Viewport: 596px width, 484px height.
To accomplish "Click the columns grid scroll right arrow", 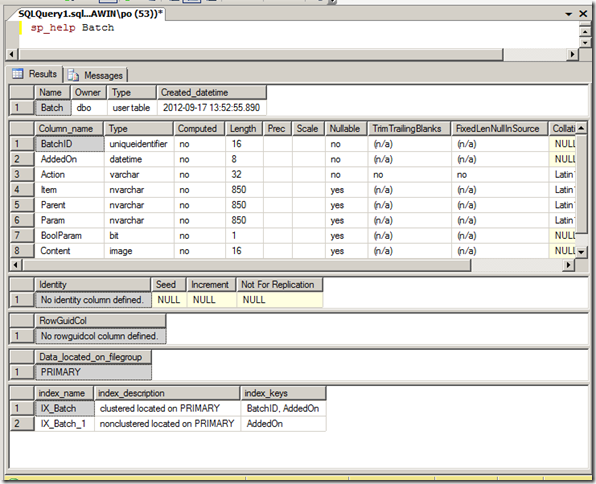I will coord(568,265).
